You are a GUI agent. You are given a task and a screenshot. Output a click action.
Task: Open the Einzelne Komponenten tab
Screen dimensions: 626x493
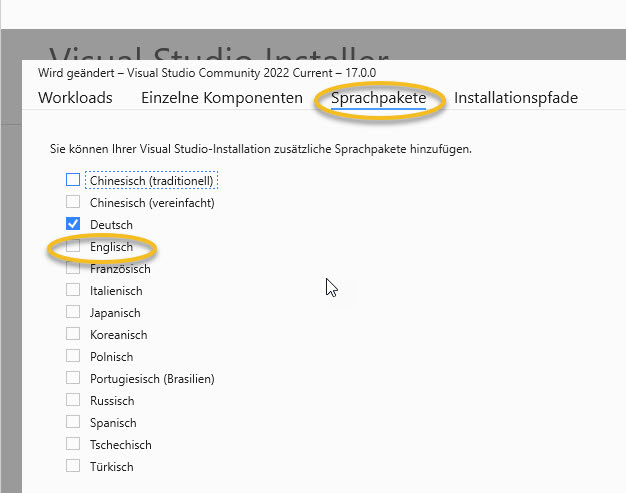point(222,98)
